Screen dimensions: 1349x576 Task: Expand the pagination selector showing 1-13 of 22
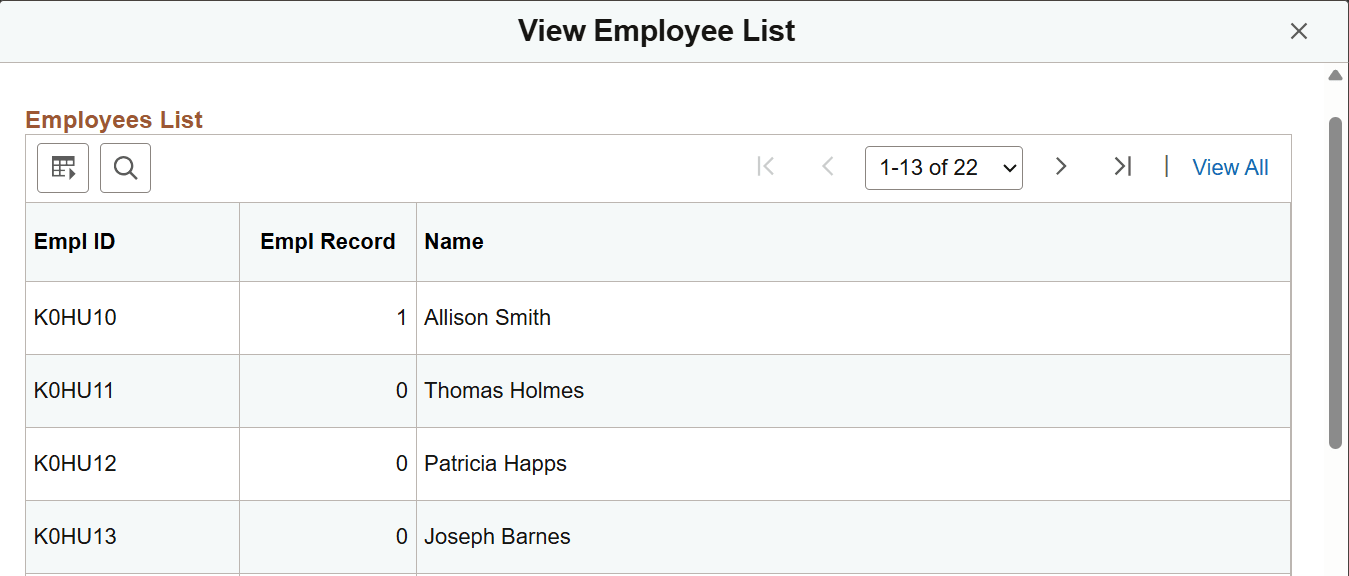coord(943,167)
